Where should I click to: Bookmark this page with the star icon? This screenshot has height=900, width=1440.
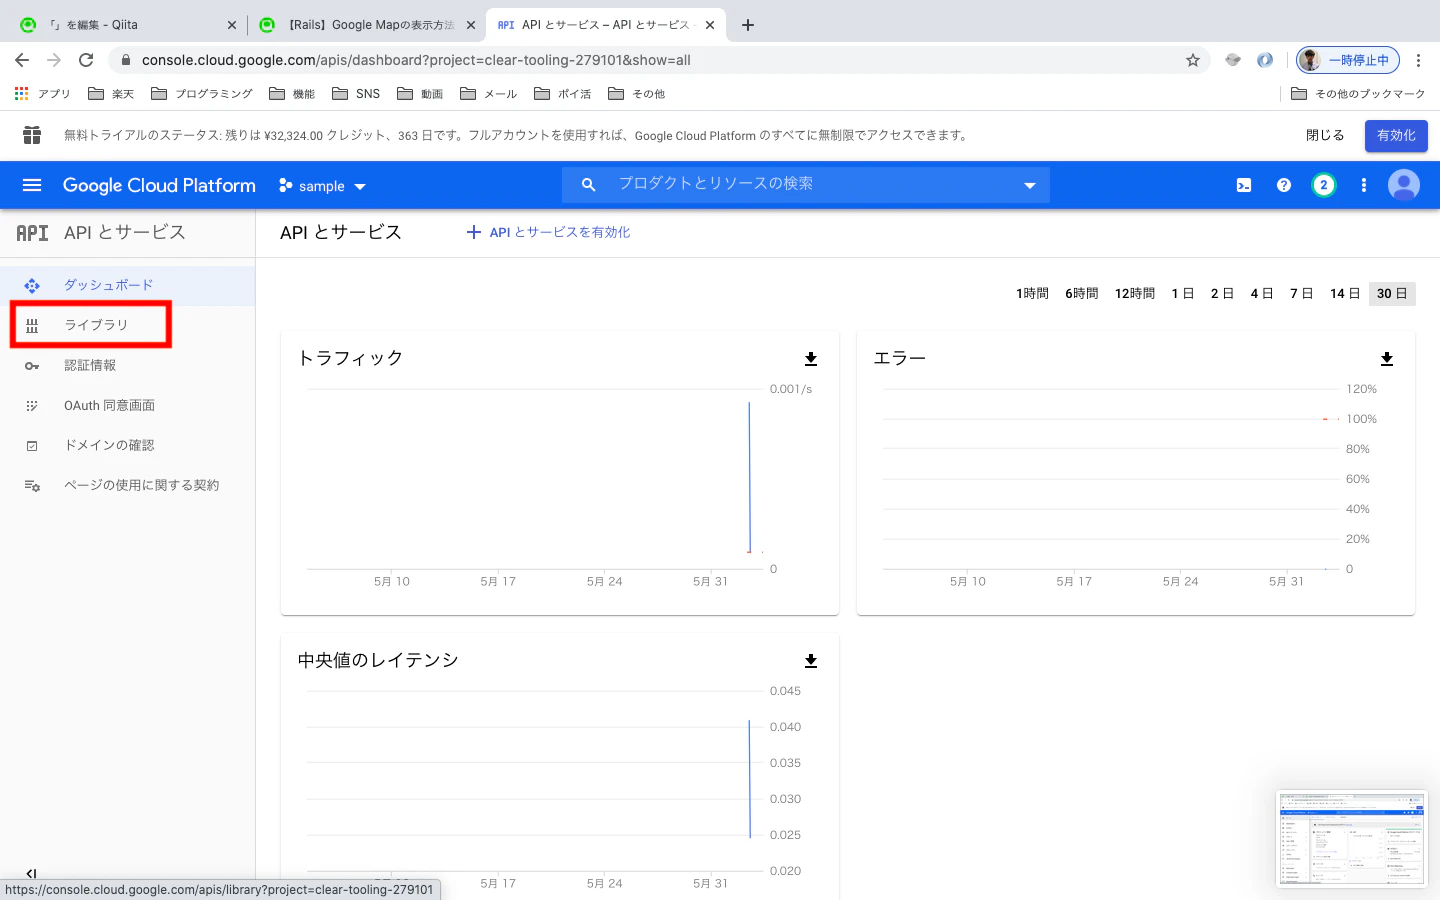point(1193,60)
